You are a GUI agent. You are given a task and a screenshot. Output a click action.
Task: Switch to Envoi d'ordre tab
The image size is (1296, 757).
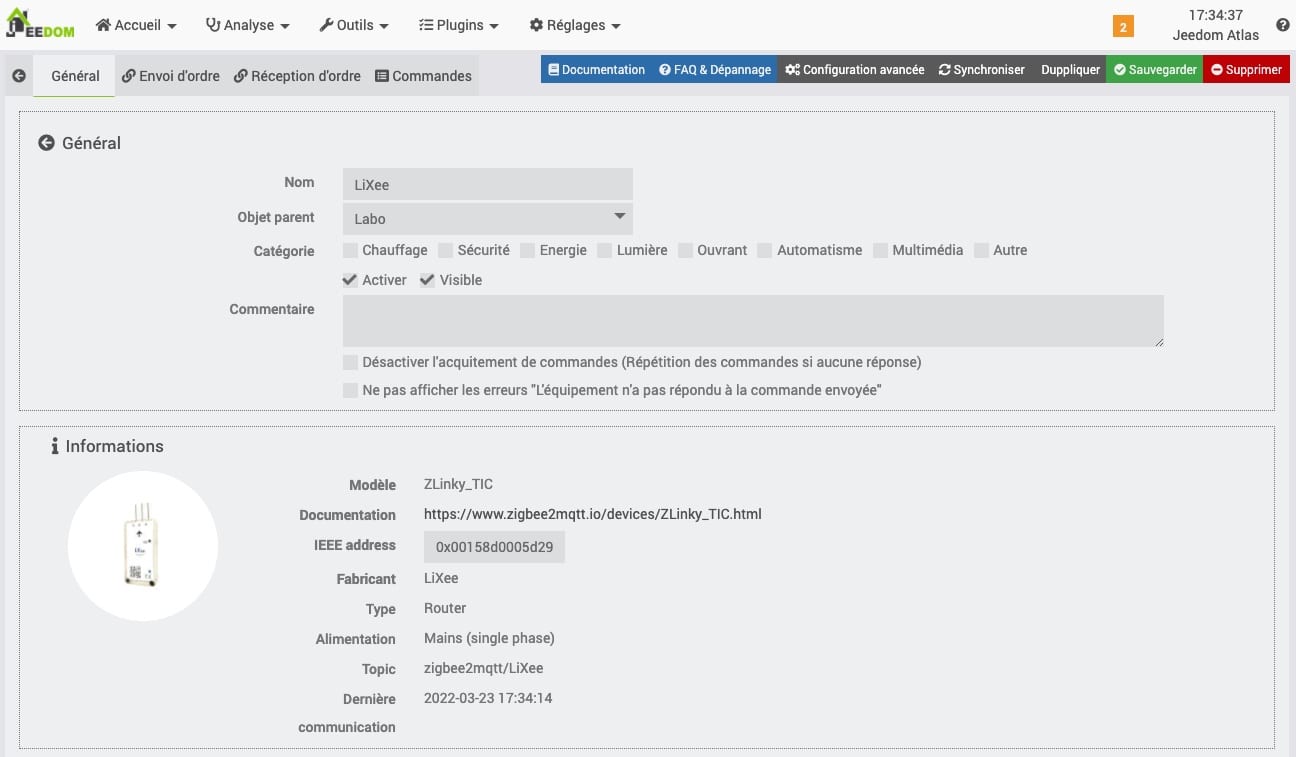click(171, 76)
